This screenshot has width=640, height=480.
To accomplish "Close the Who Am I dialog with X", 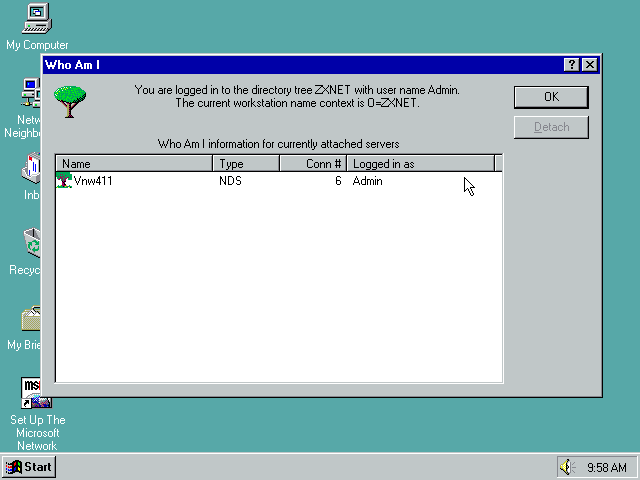I will 590,64.
